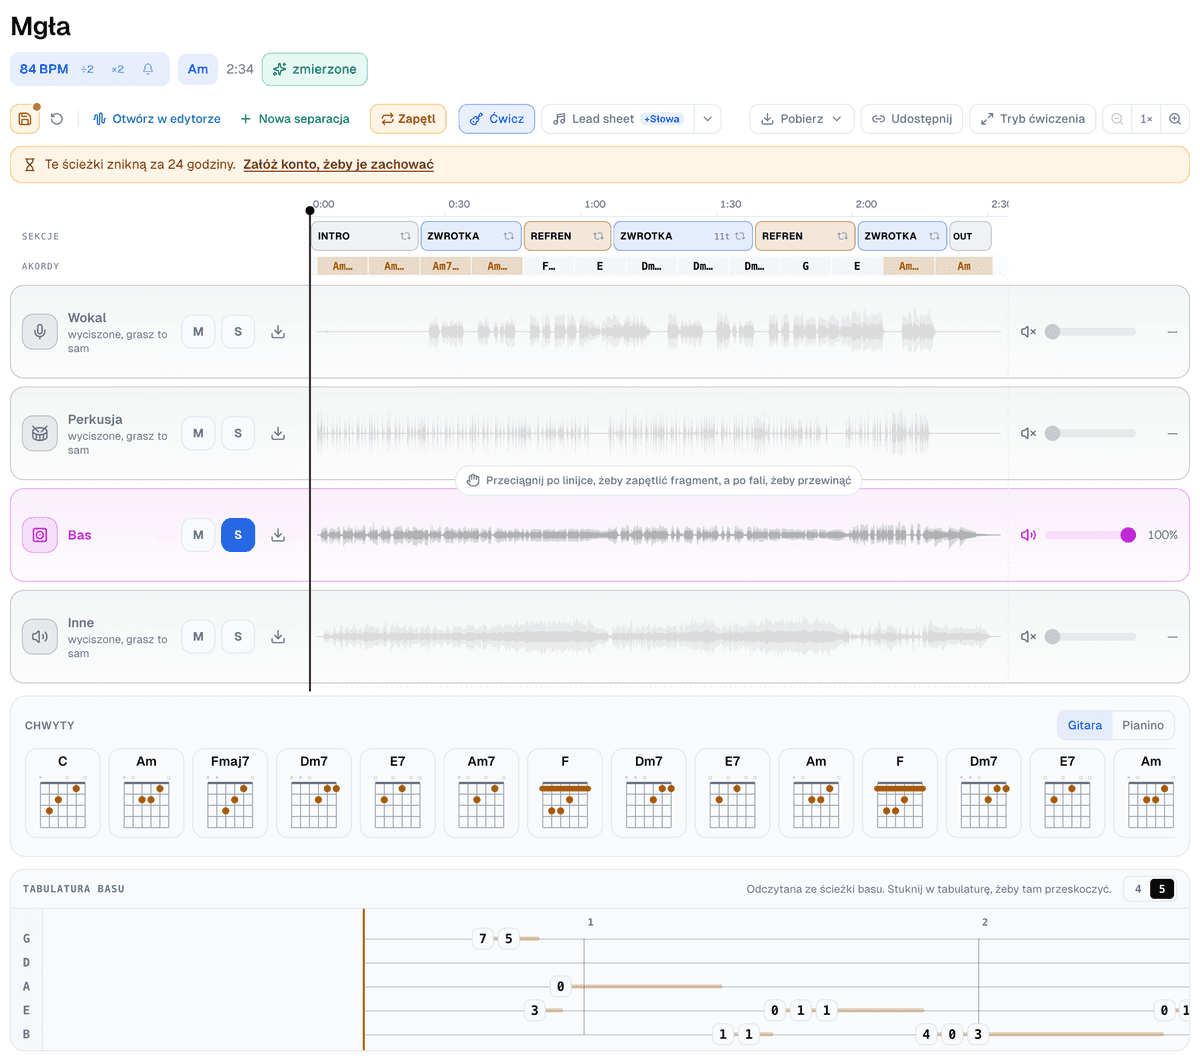Click the Perkusja drum icon
Viewport: 1200px width, 1061px height.
(x=40, y=434)
